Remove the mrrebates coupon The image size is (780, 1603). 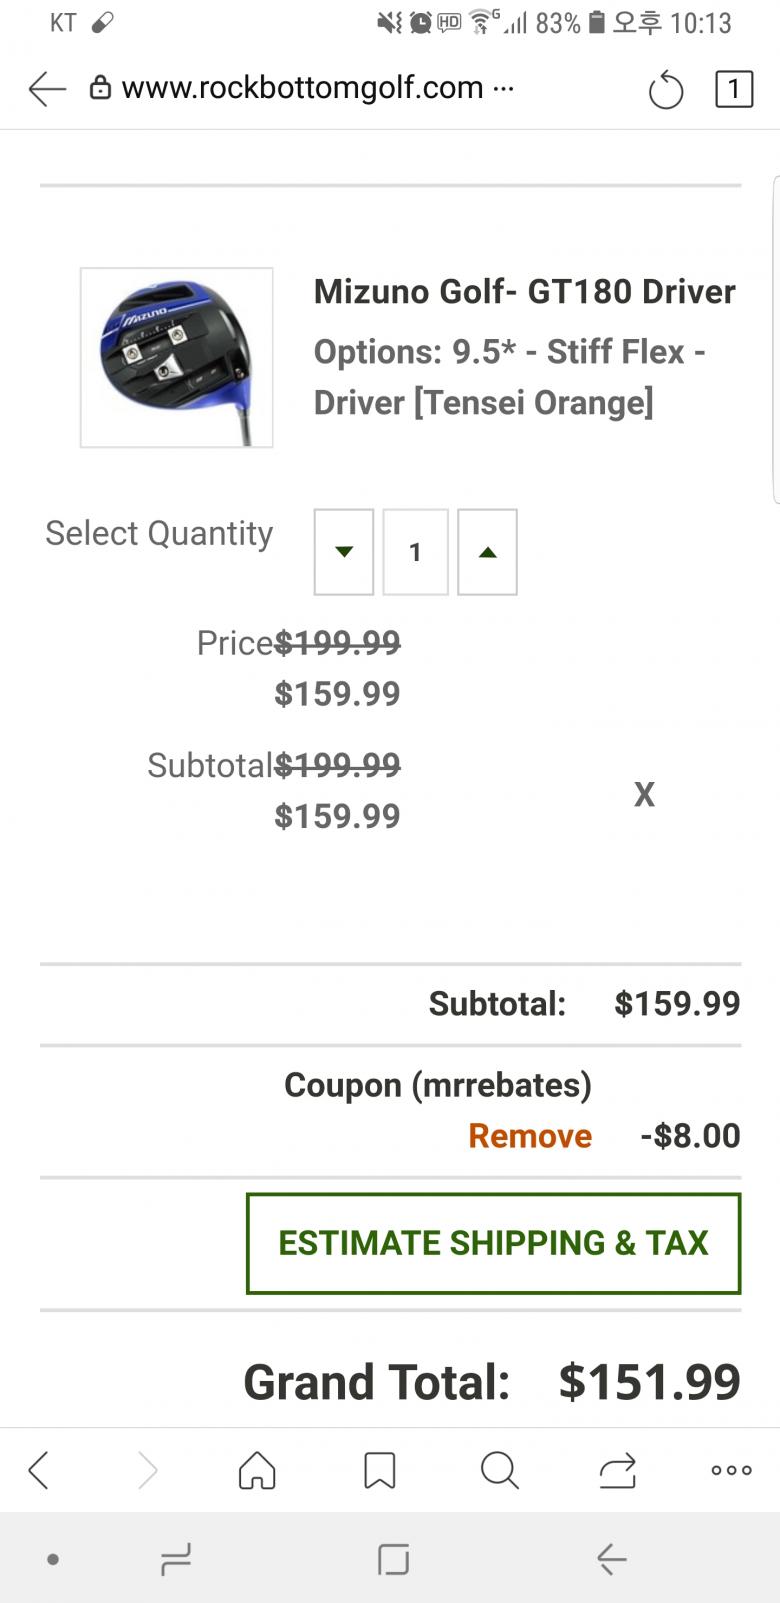530,1136
